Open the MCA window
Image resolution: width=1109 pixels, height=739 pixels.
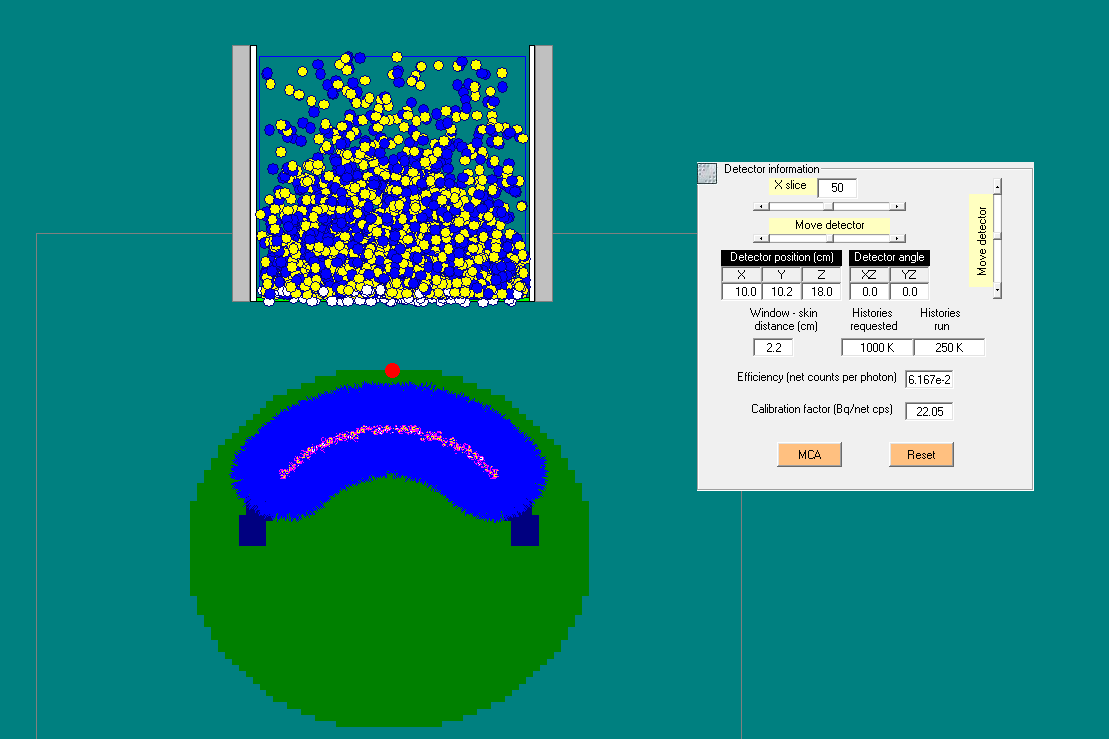[x=809, y=454]
